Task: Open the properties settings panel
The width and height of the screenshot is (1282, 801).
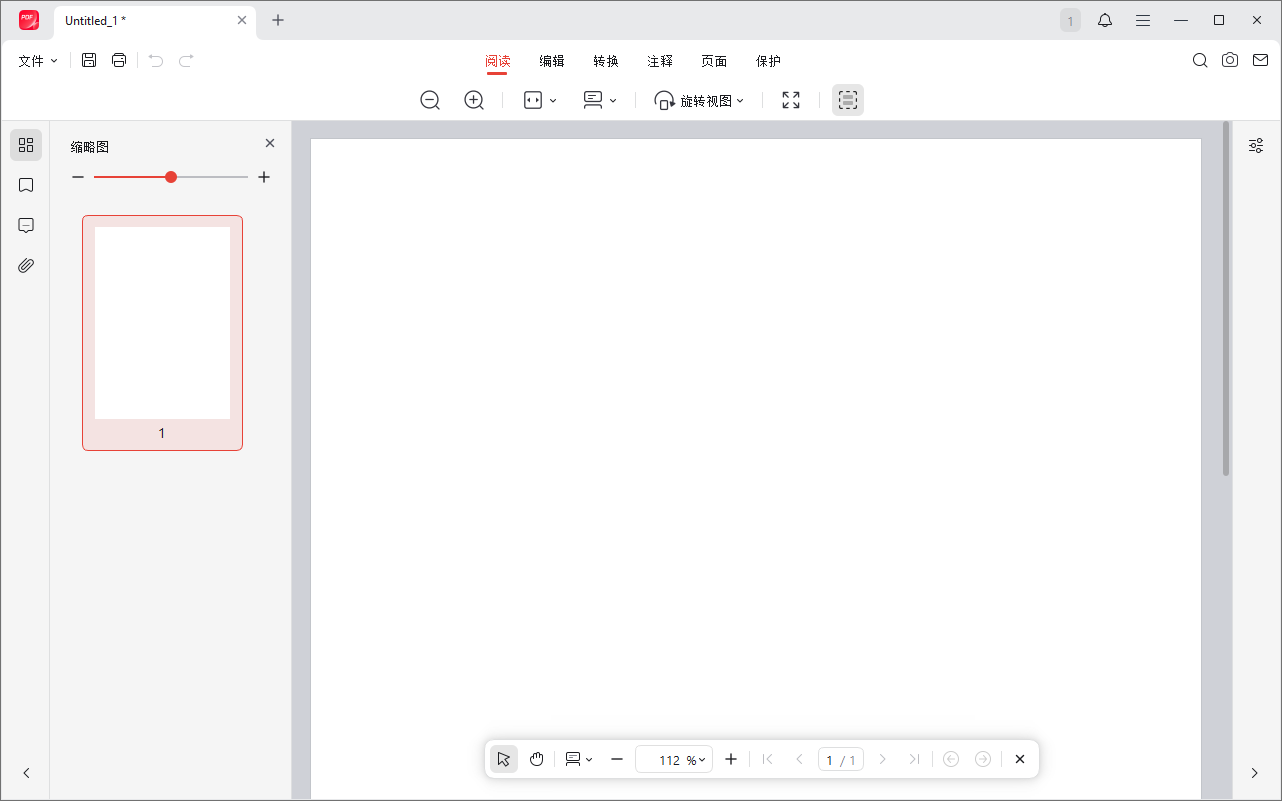Action: [1256, 145]
